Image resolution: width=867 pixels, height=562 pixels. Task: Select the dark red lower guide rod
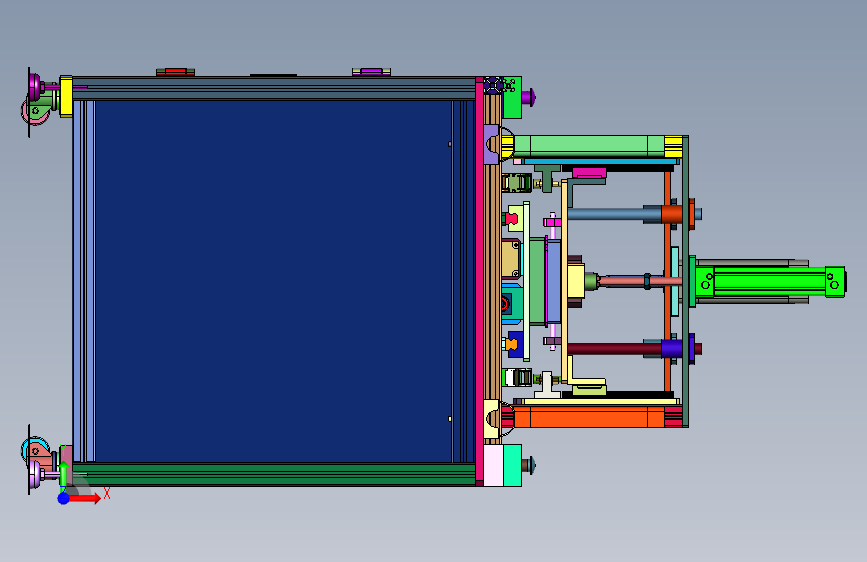pos(614,348)
